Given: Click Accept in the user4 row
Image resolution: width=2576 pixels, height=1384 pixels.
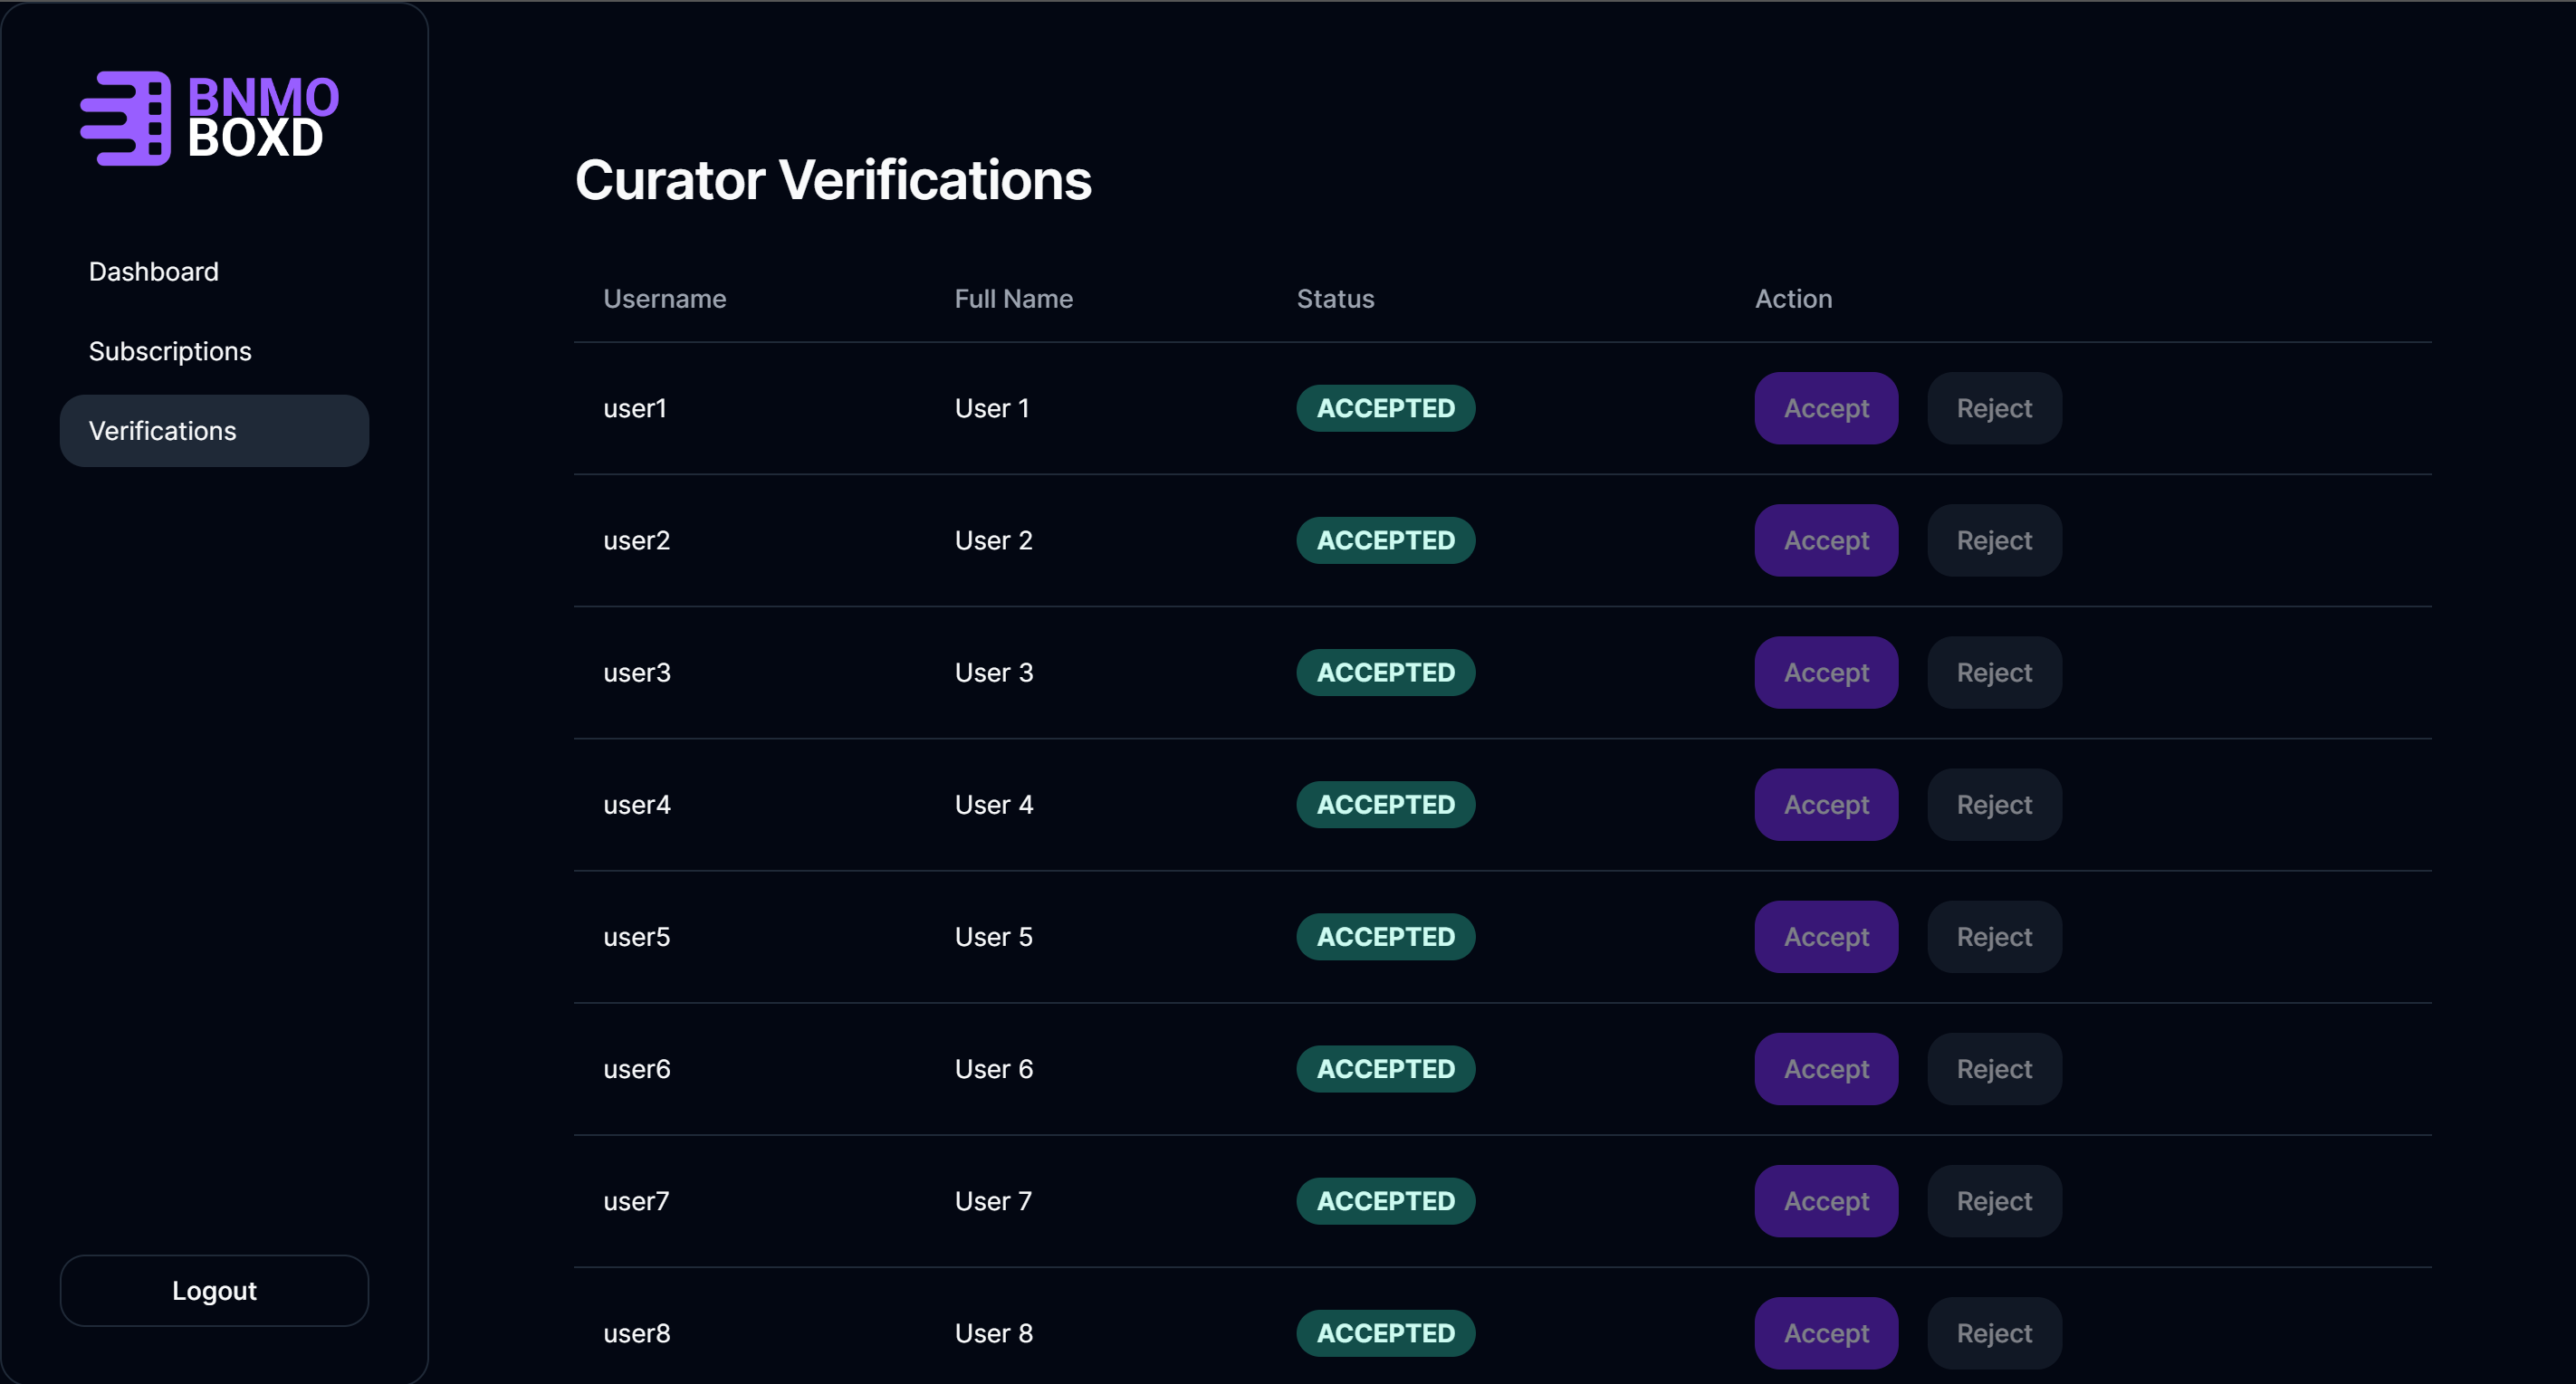Looking at the screenshot, I should click(1826, 805).
